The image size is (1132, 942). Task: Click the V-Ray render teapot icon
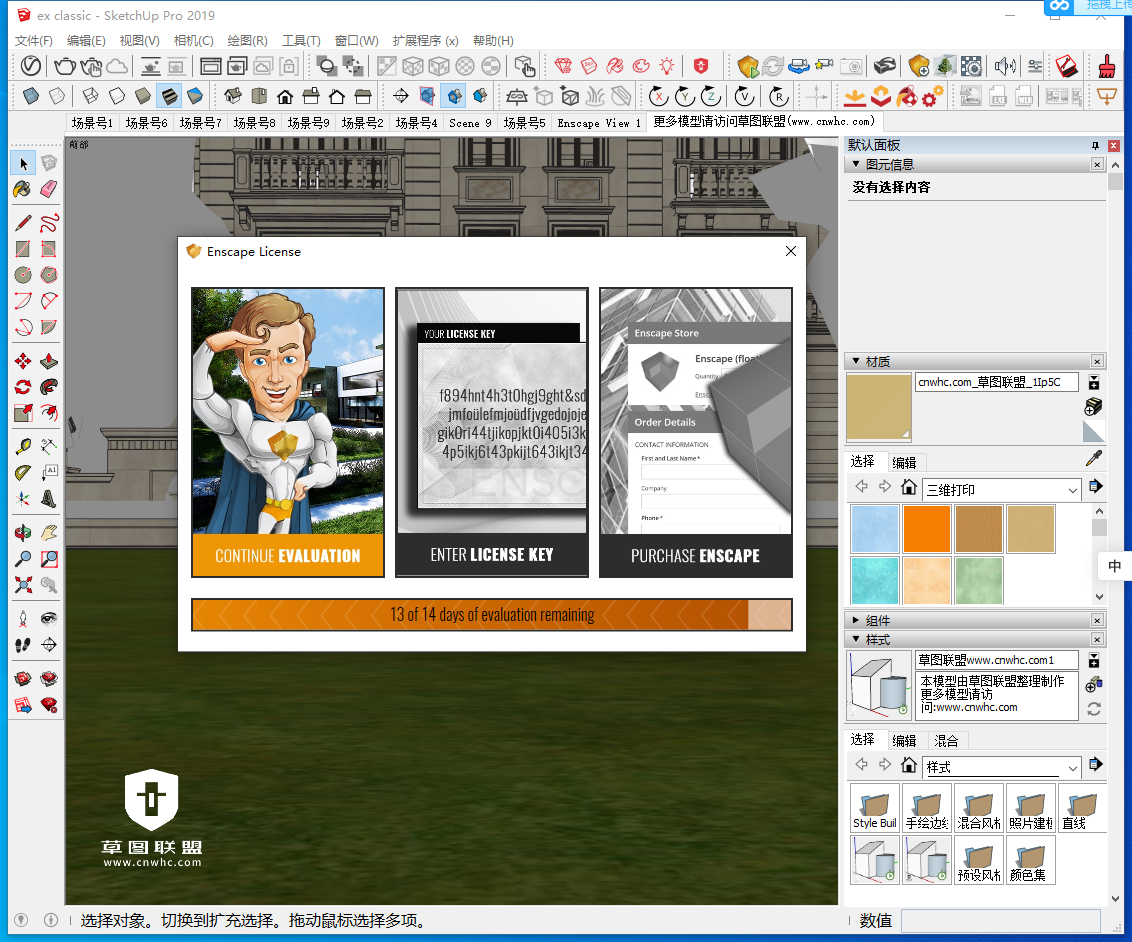pos(64,66)
